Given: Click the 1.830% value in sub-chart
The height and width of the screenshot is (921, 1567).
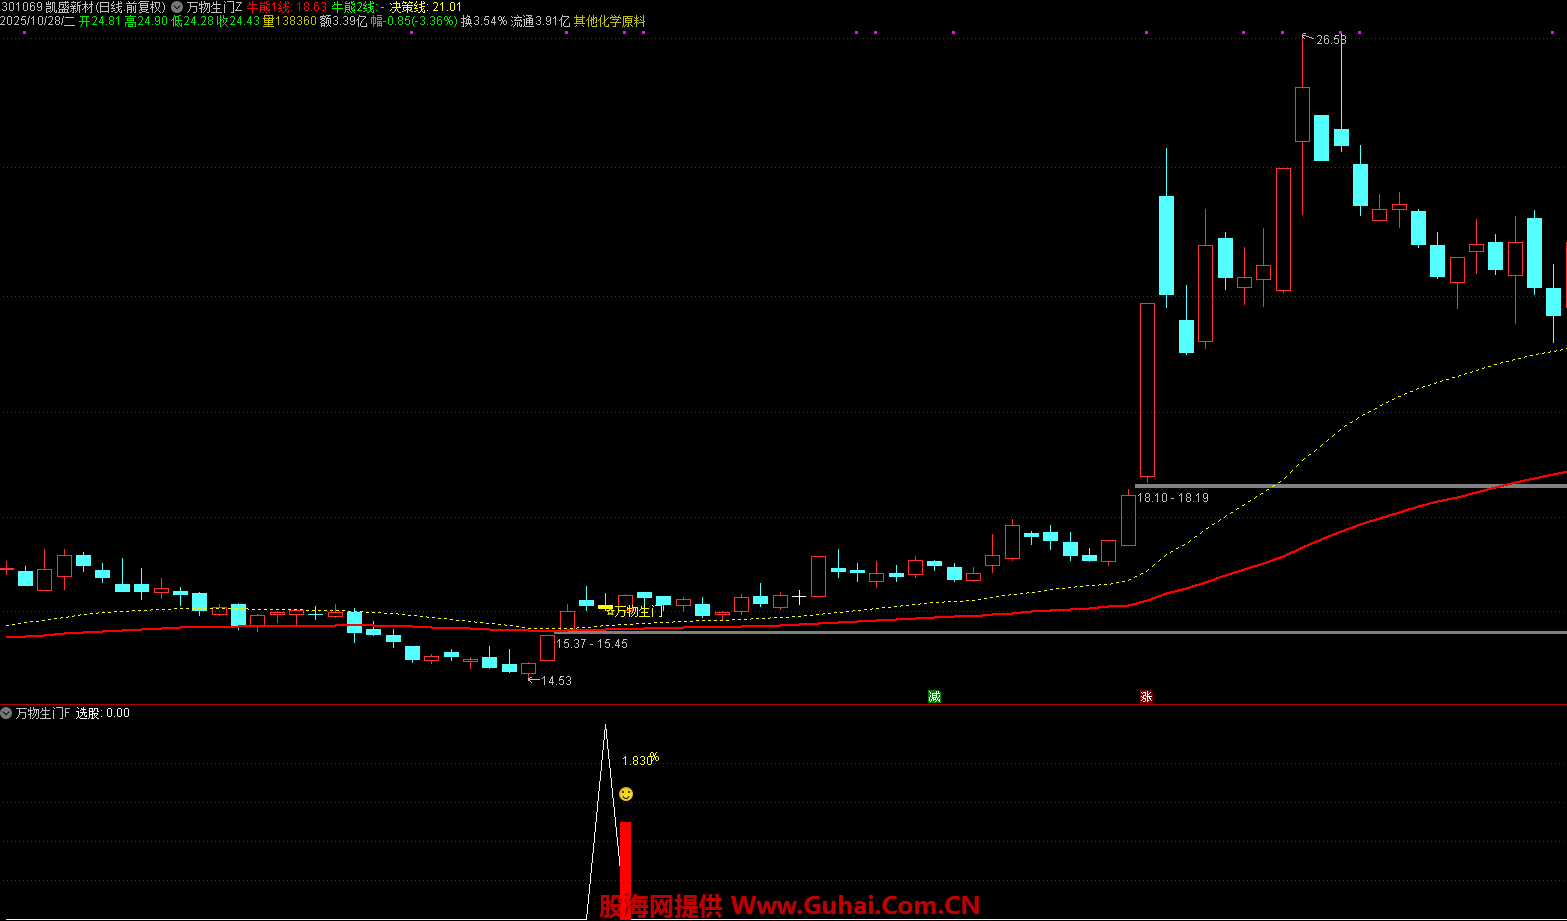Looking at the screenshot, I should [x=639, y=761].
